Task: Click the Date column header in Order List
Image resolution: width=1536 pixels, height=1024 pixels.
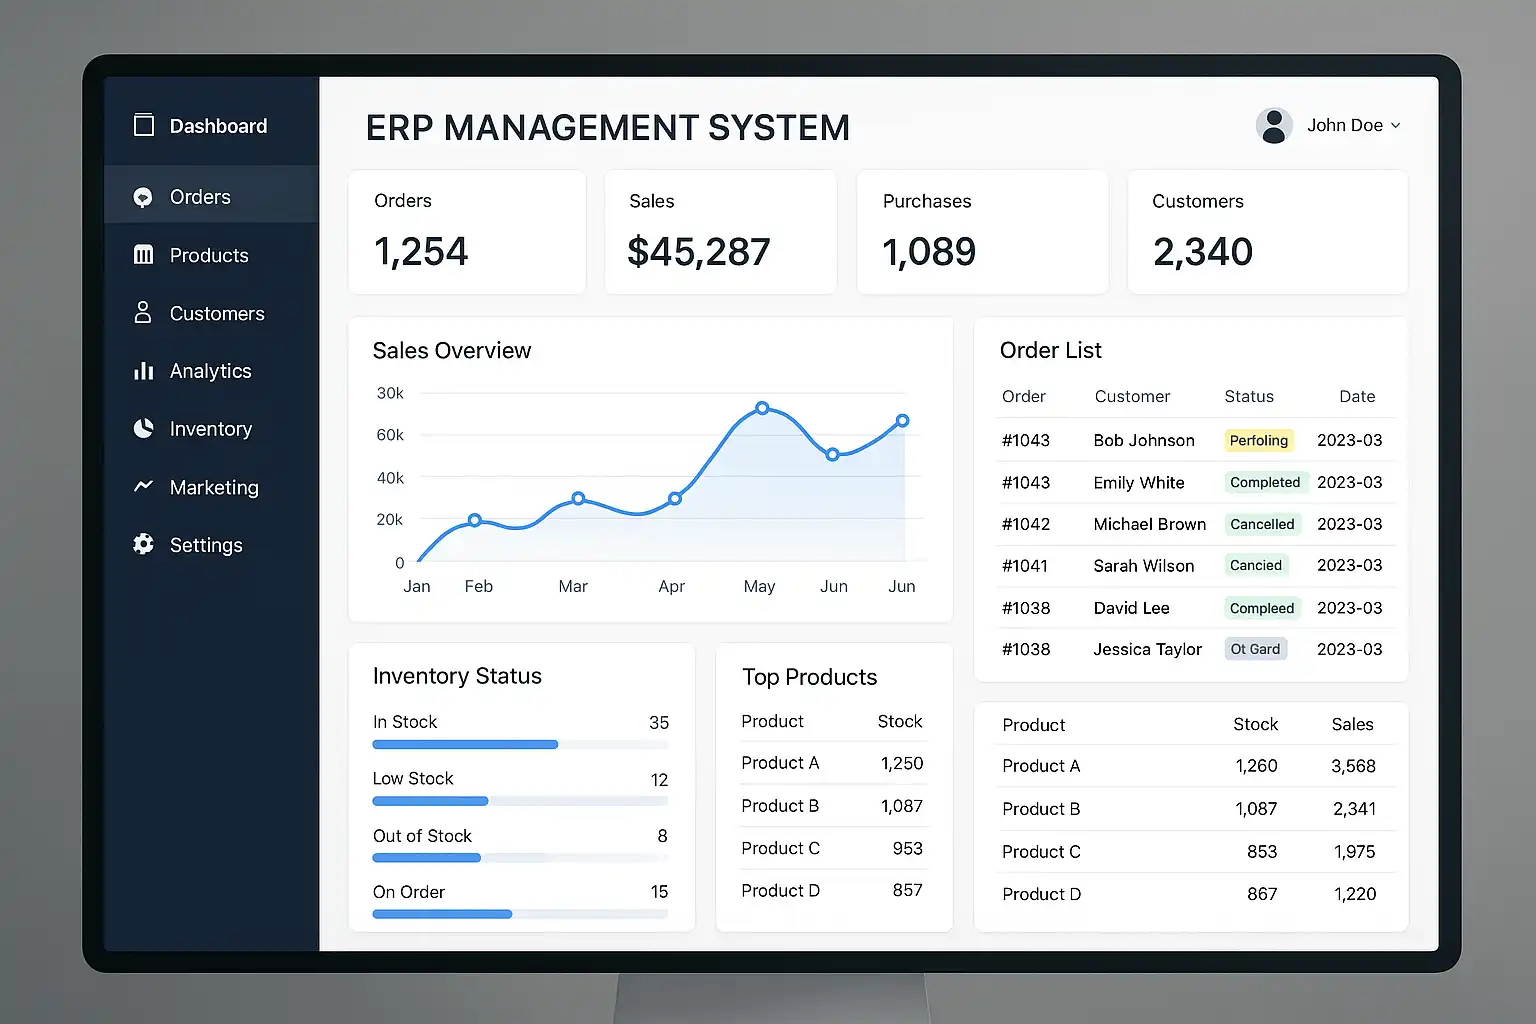Action: coord(1357,396)
